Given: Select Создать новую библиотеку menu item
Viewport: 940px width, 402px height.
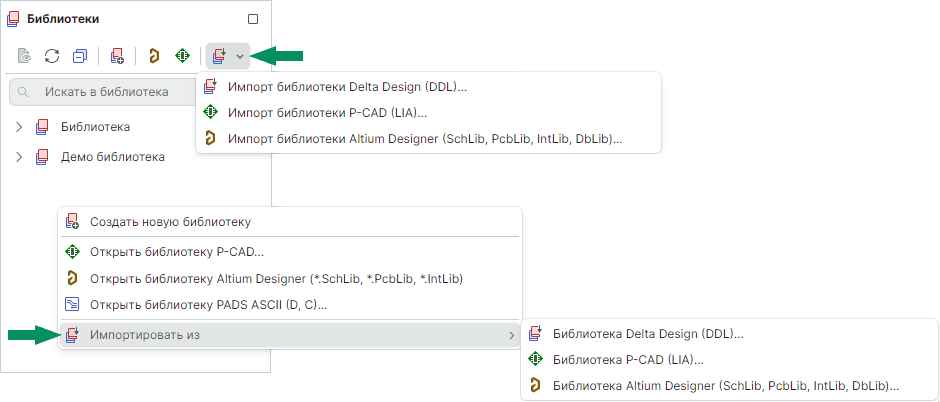Looking at the screenshot, I should pos(170,222).
